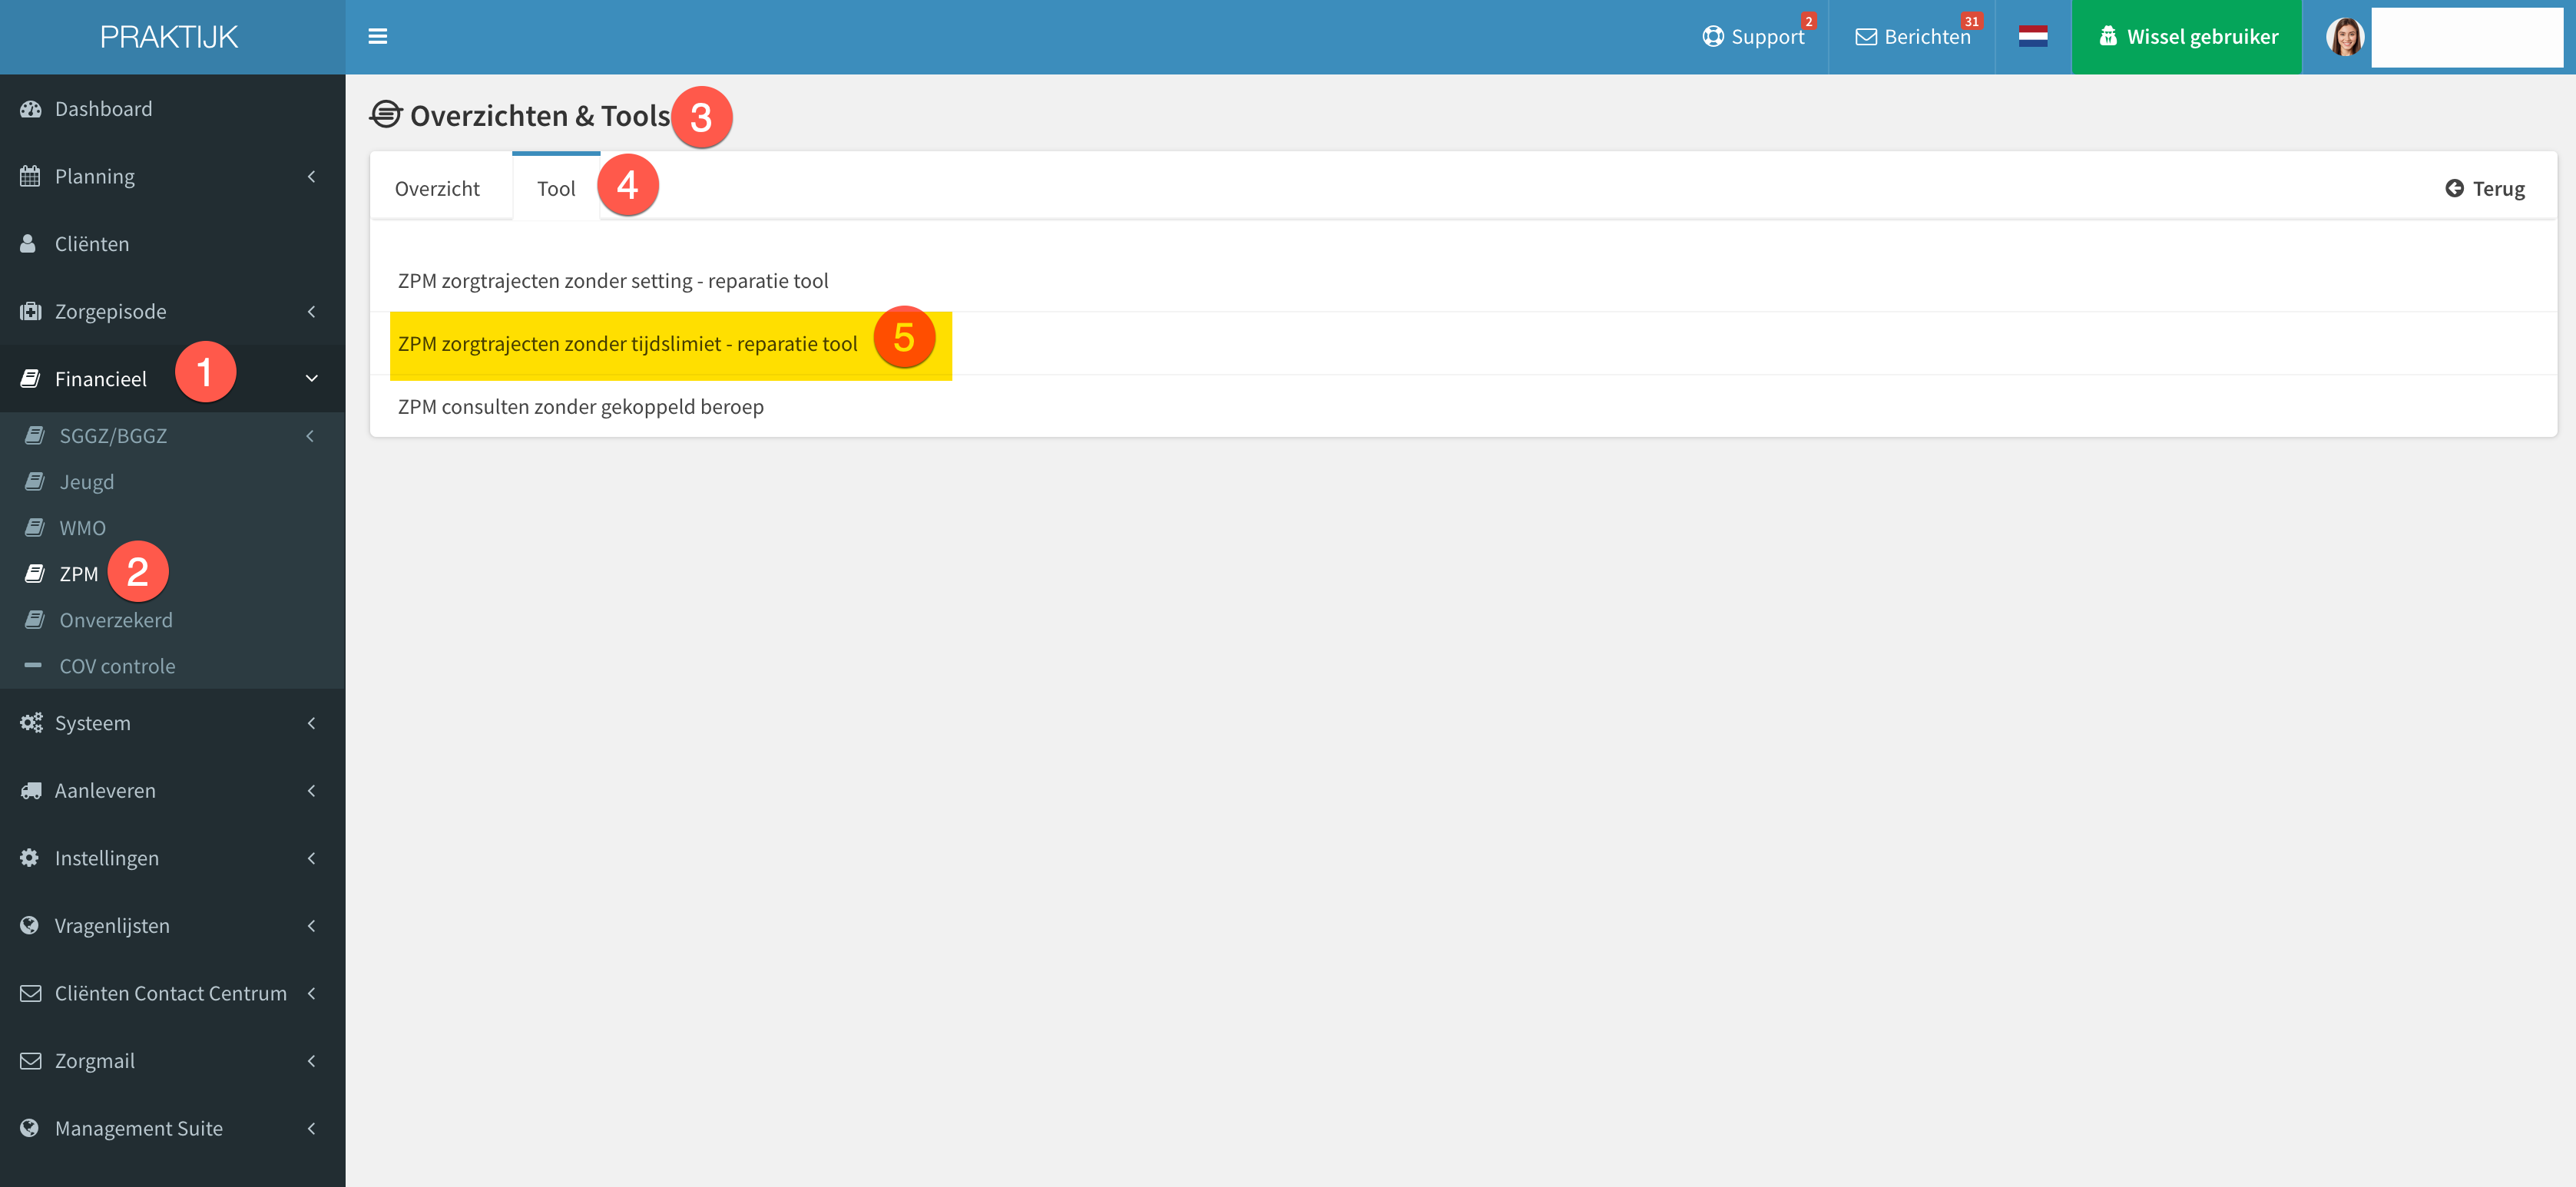The height and width of the screenshot is (1187, 2576).
Task: Click the Jeugd book icon
Action: click(35, 482)
